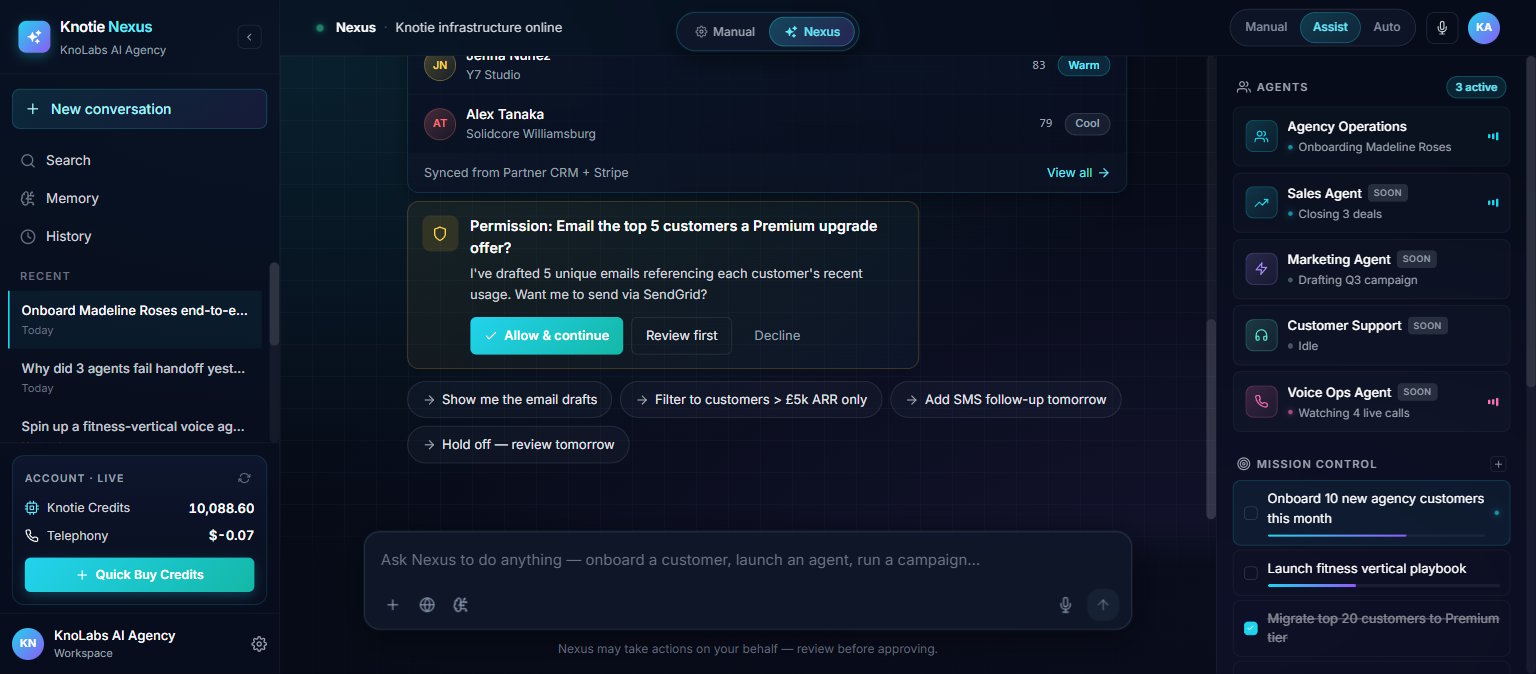Click Review first button
The image size is (1536, 674).
click(681, 336)
